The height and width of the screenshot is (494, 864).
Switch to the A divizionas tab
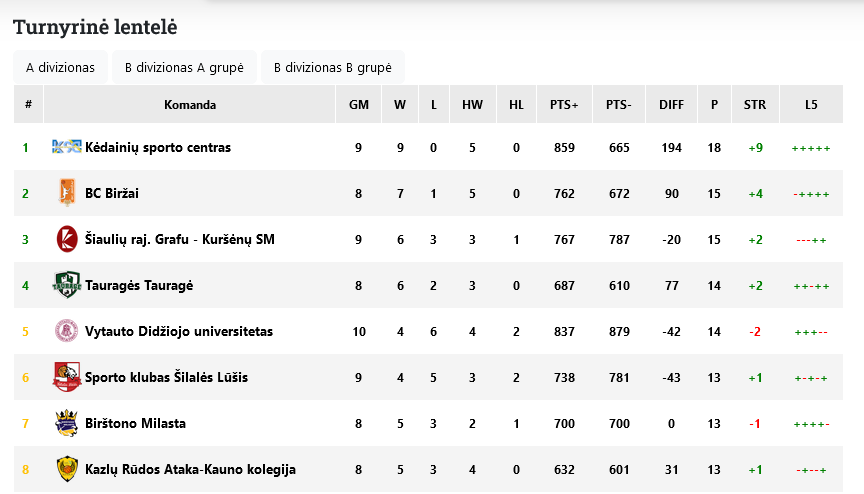(61, 67)
